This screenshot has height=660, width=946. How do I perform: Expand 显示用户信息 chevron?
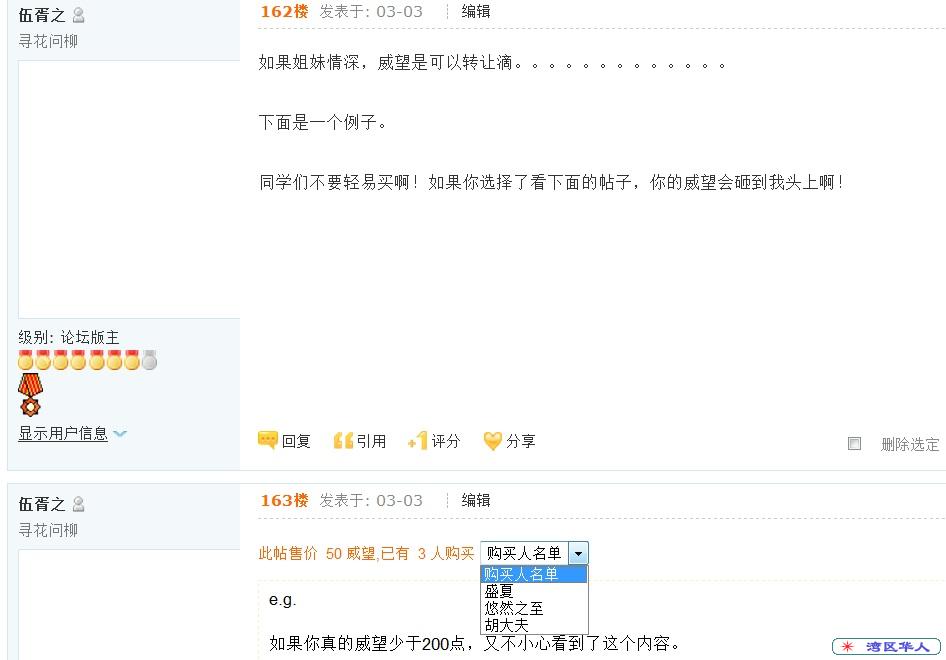(120, 433)
